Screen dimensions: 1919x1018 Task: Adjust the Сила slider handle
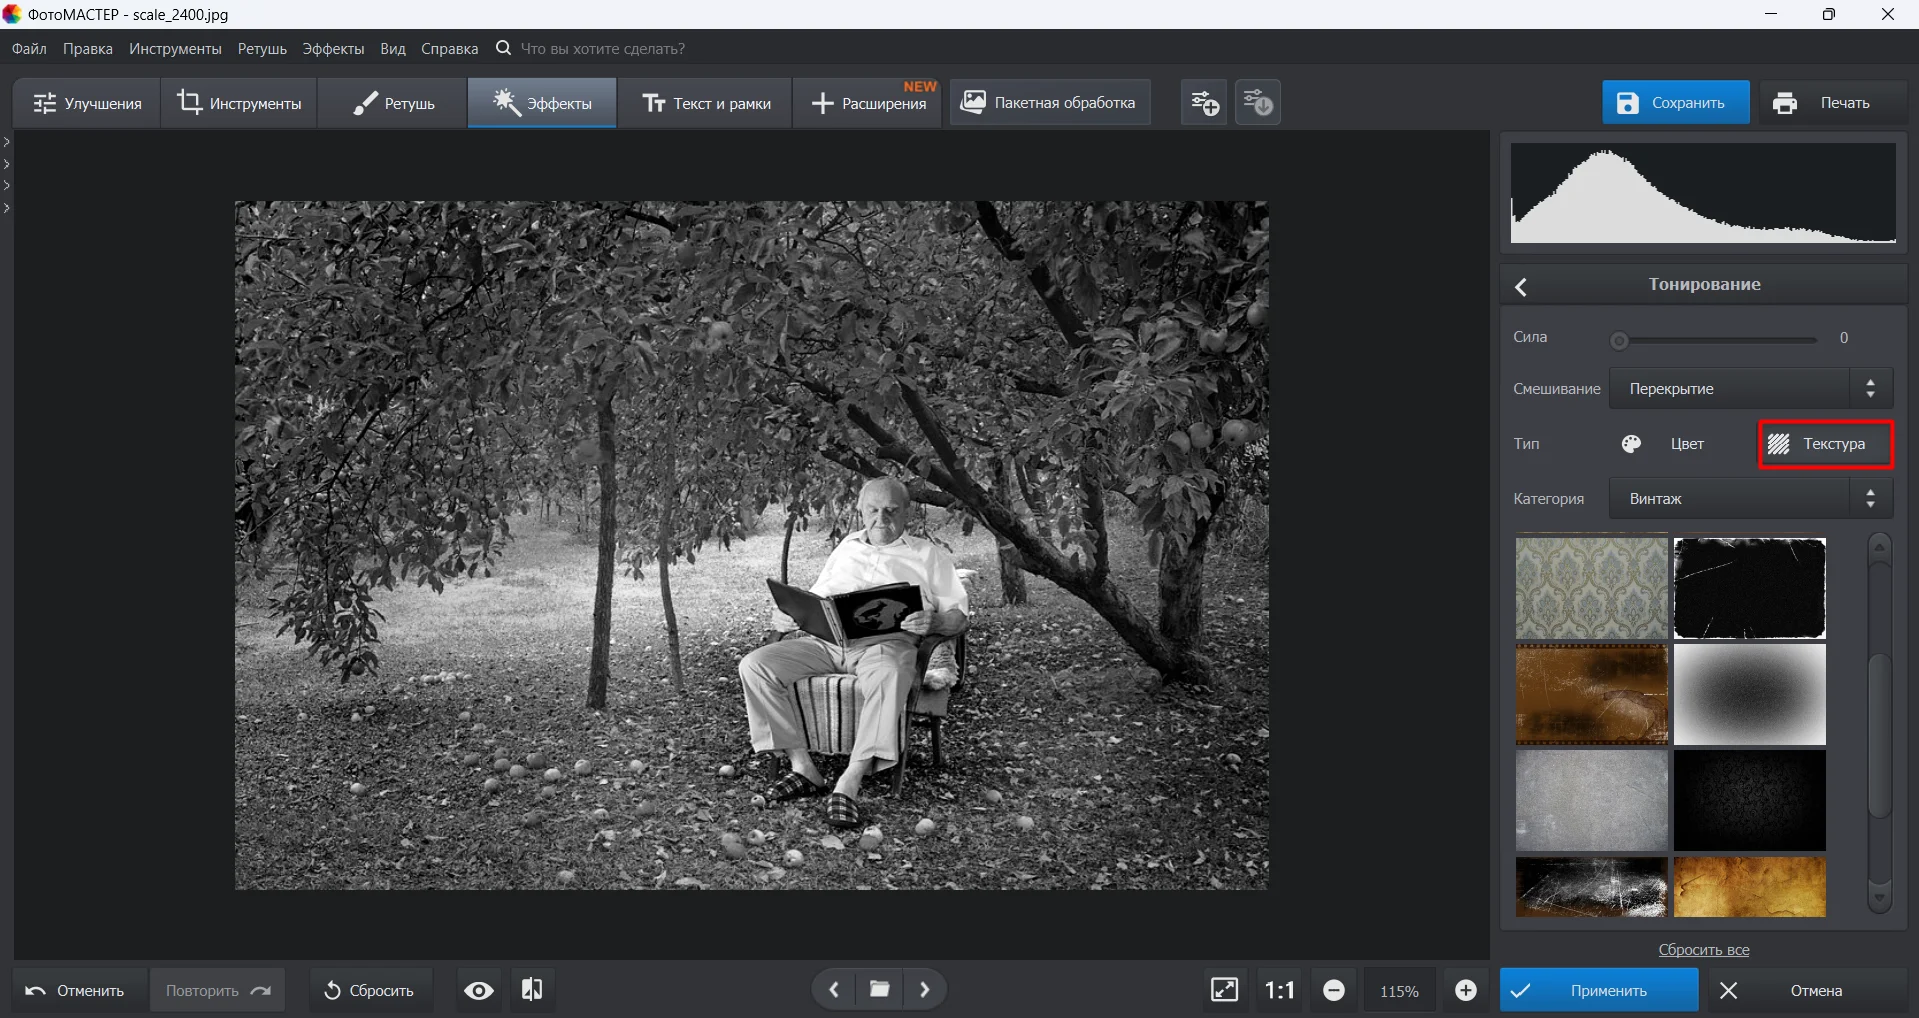pyautogui.click(x=1619, y=341)
